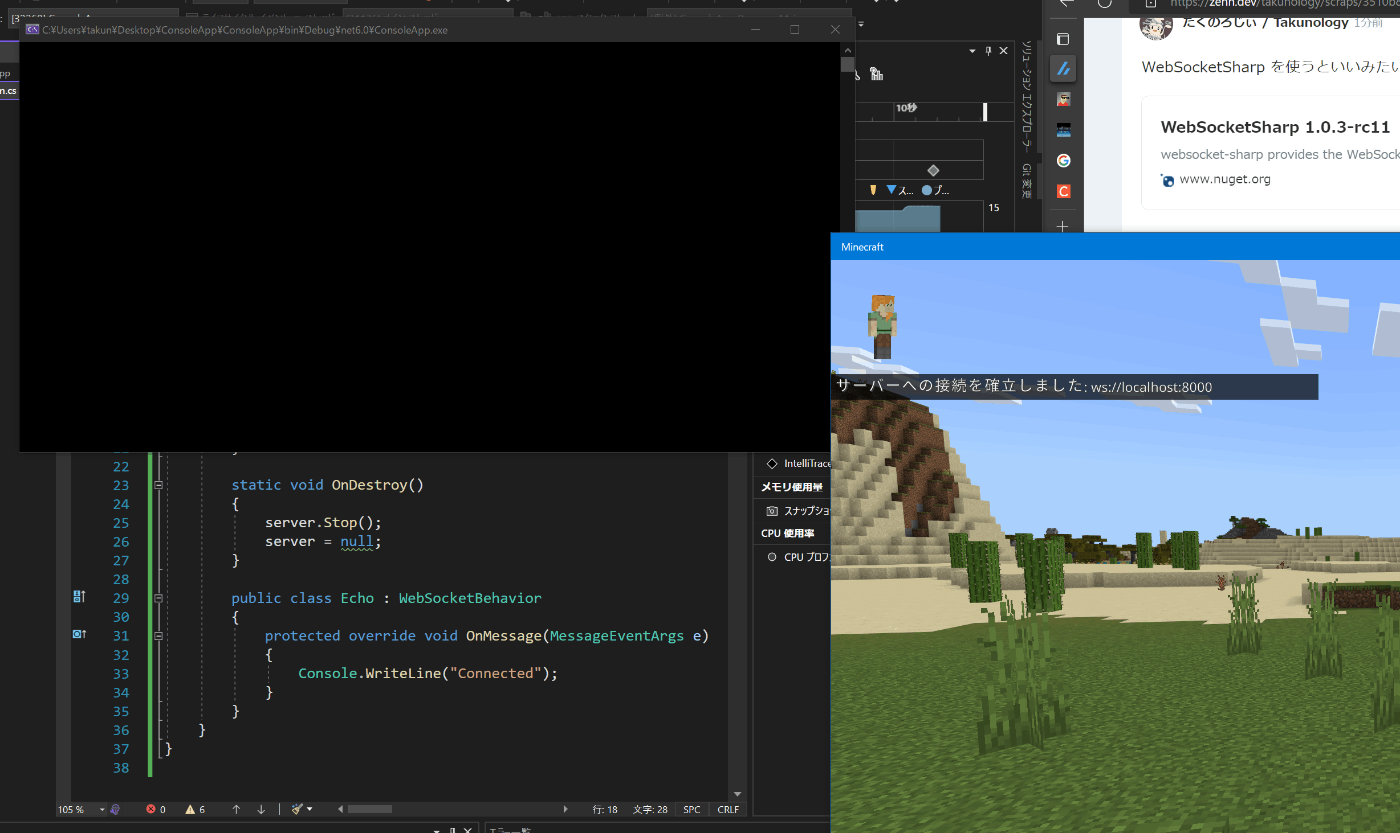
Task: Click the null keyword on line 26
Action: 356,541
